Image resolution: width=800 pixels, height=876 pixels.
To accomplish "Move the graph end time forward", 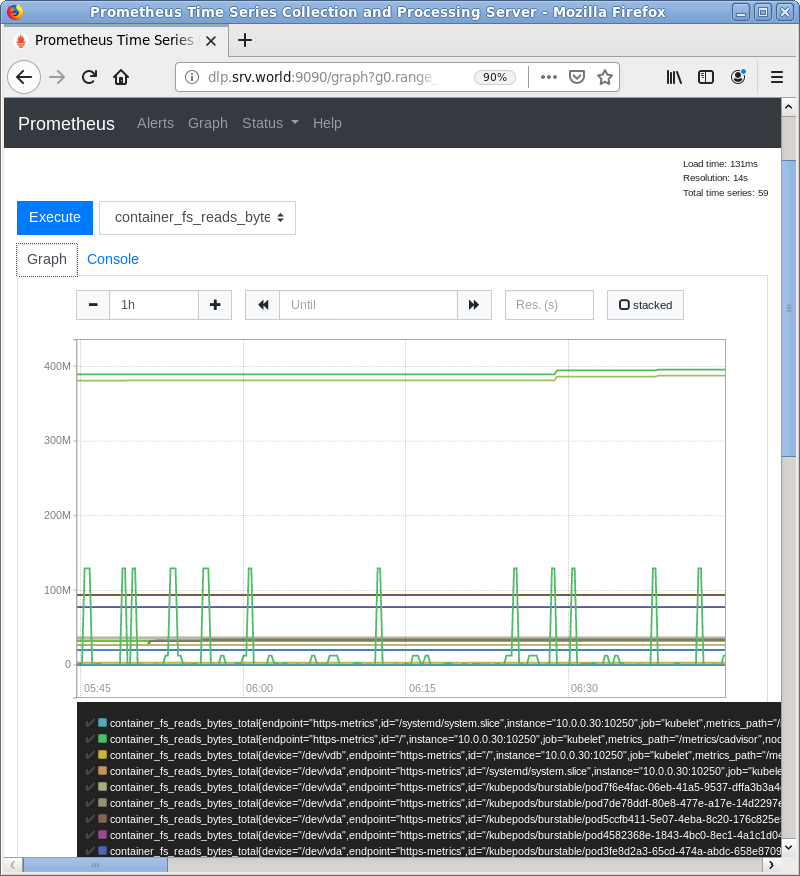I will [474, 305].
